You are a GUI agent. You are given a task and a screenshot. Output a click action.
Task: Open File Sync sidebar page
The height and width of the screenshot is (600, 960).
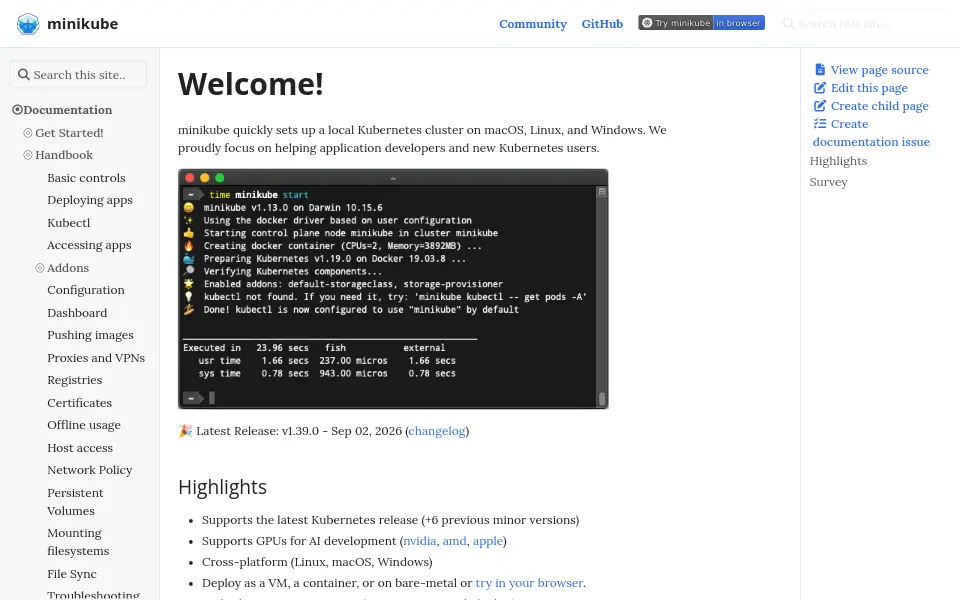click(x=72, y=574)
